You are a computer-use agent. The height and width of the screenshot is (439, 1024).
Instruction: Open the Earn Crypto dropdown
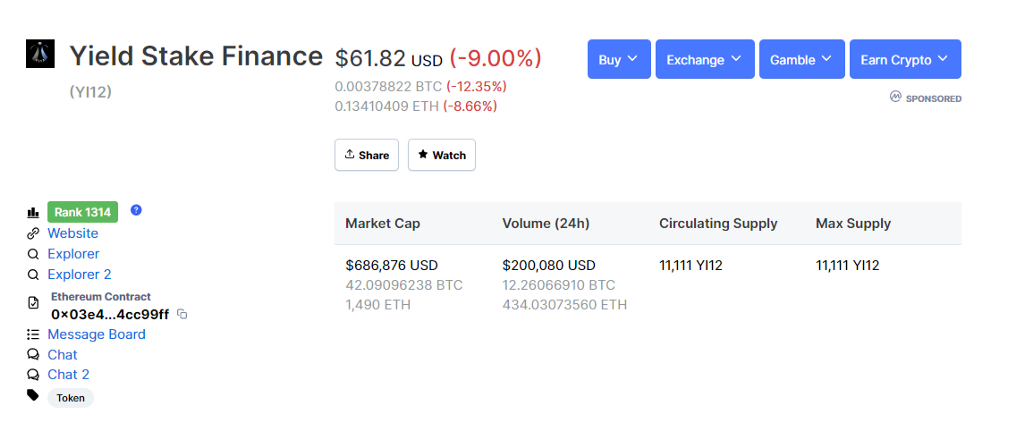tap(904, 60)
